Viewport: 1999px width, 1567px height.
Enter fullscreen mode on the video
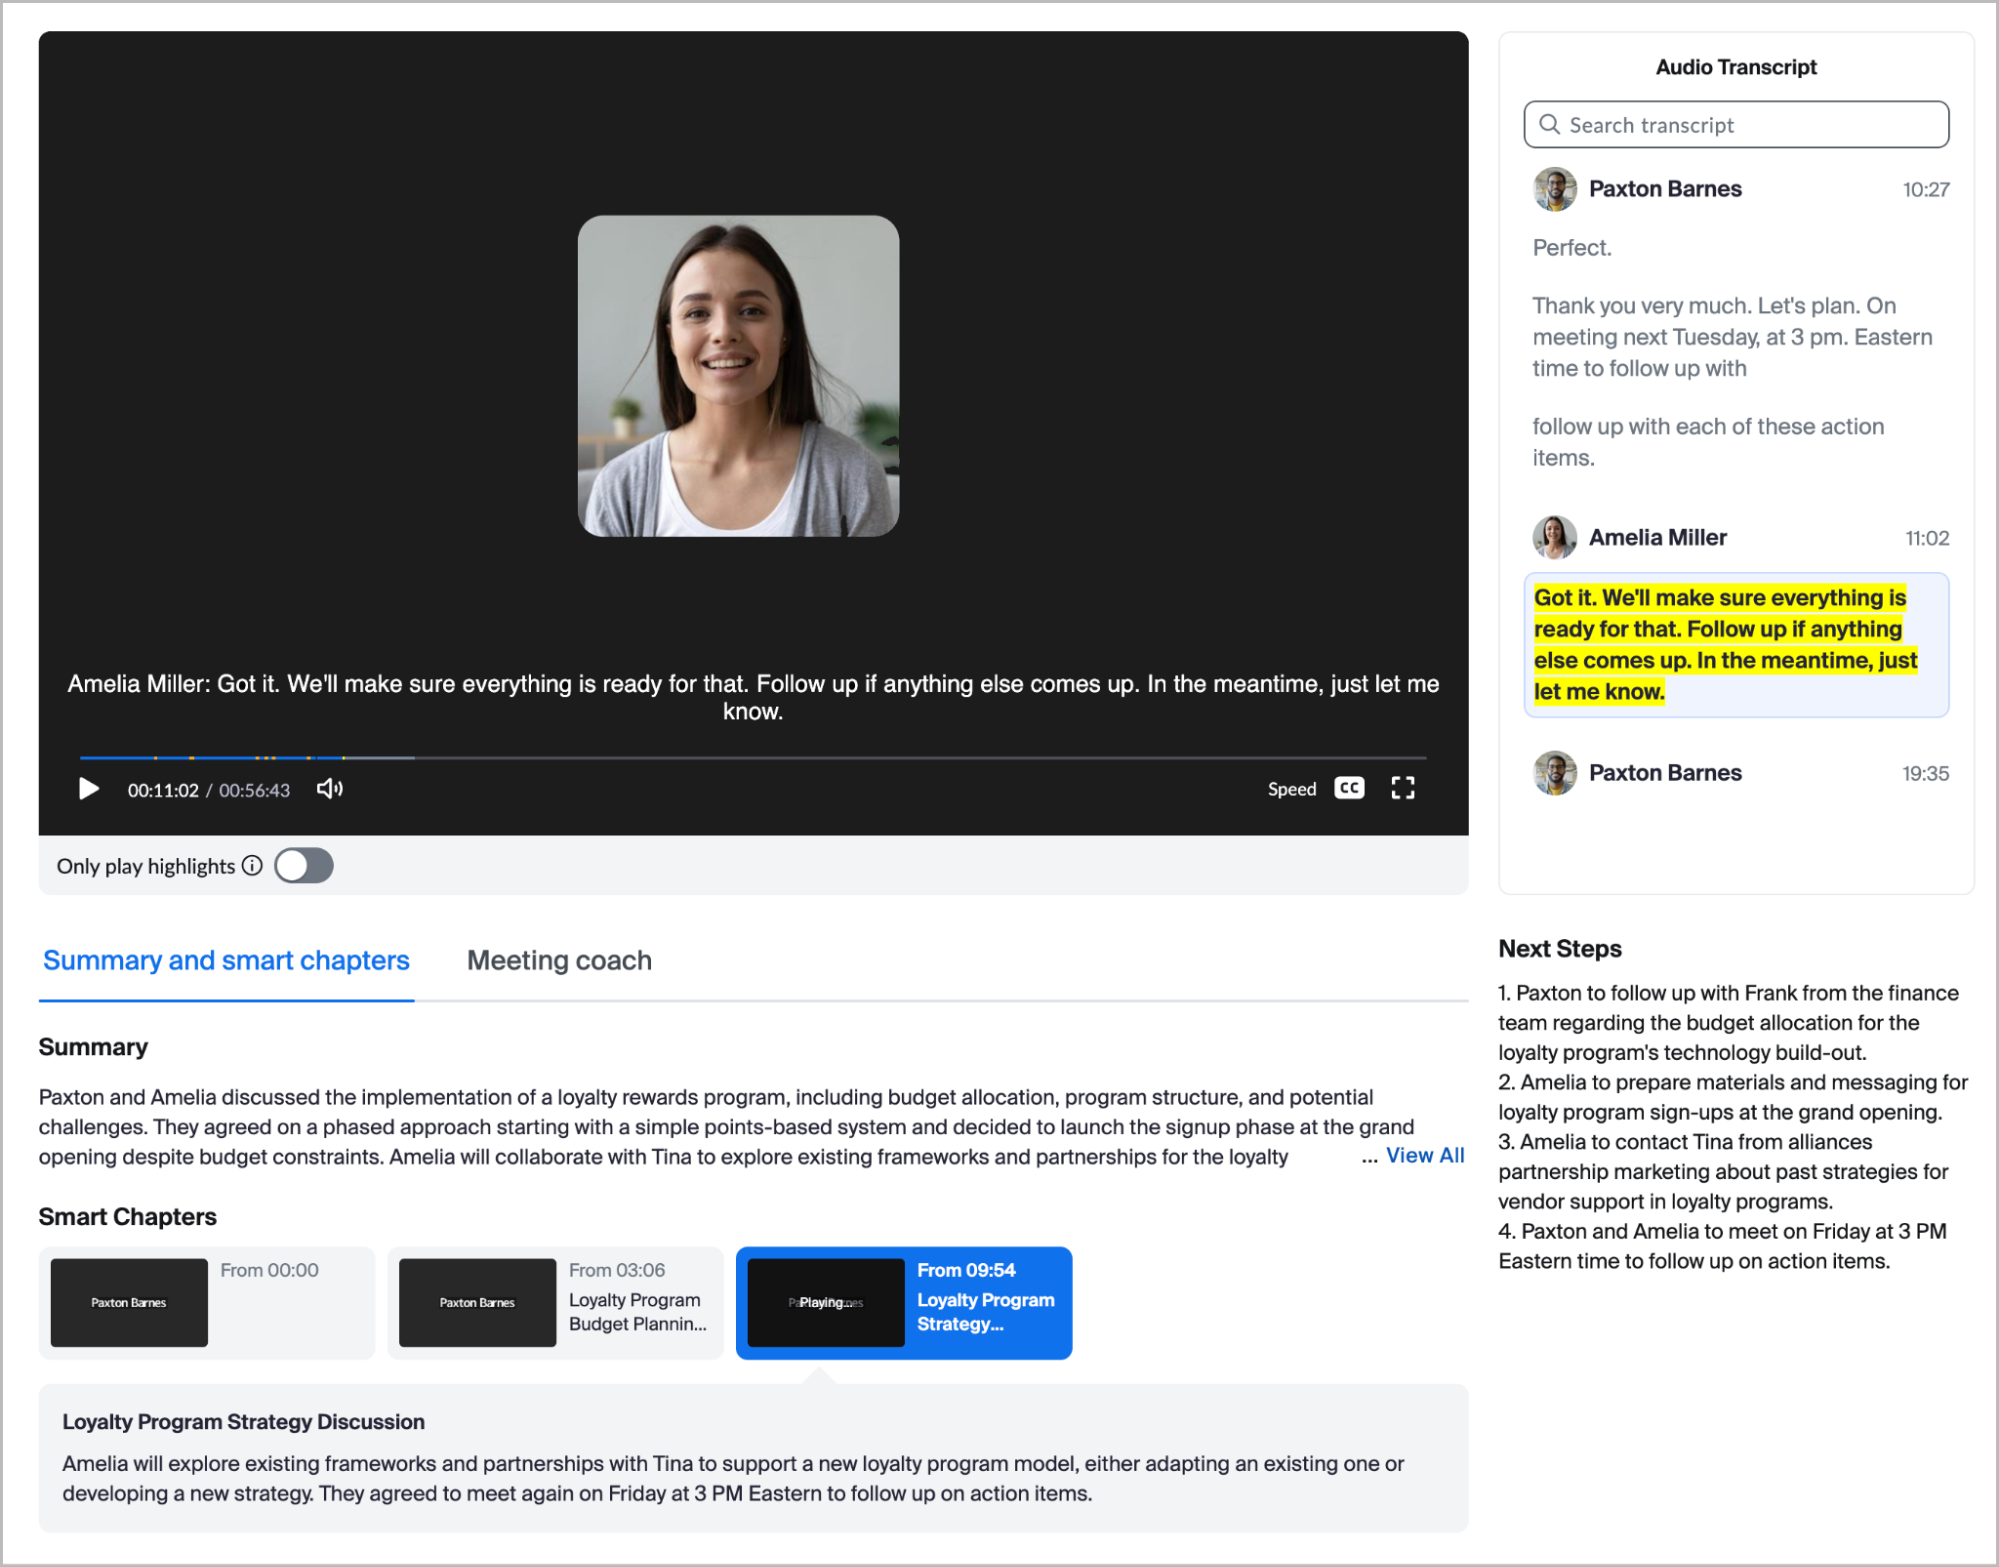1403,788
